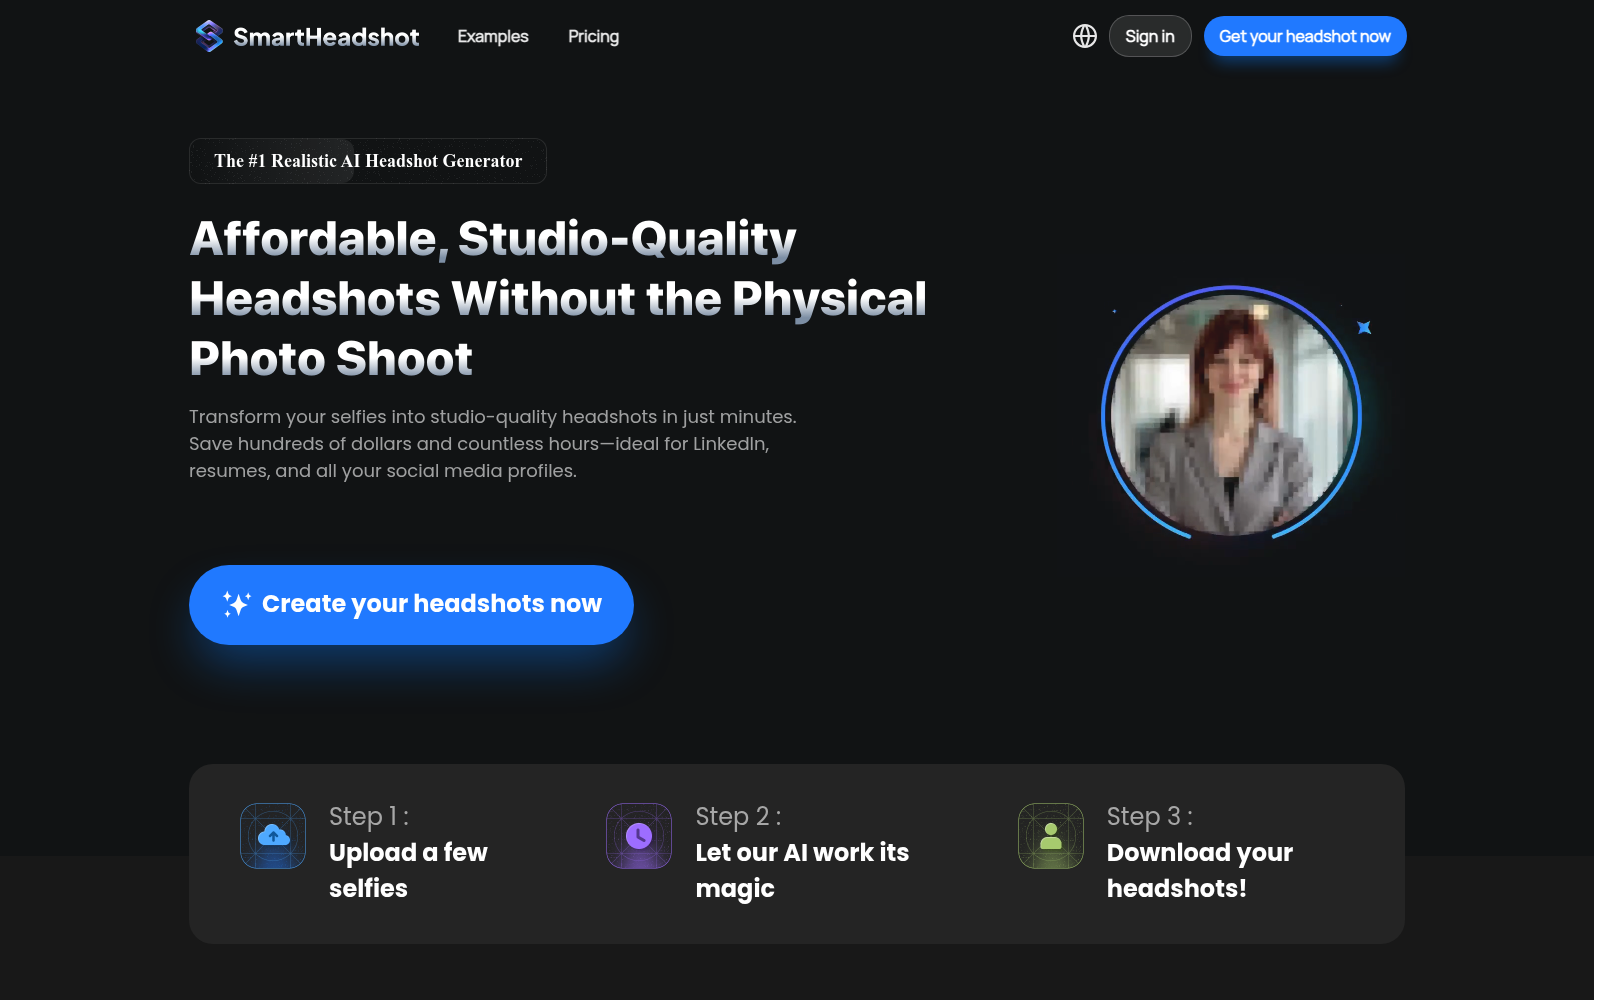Click Create your headshots now button
The image size is (1600, 1000).
431,604
